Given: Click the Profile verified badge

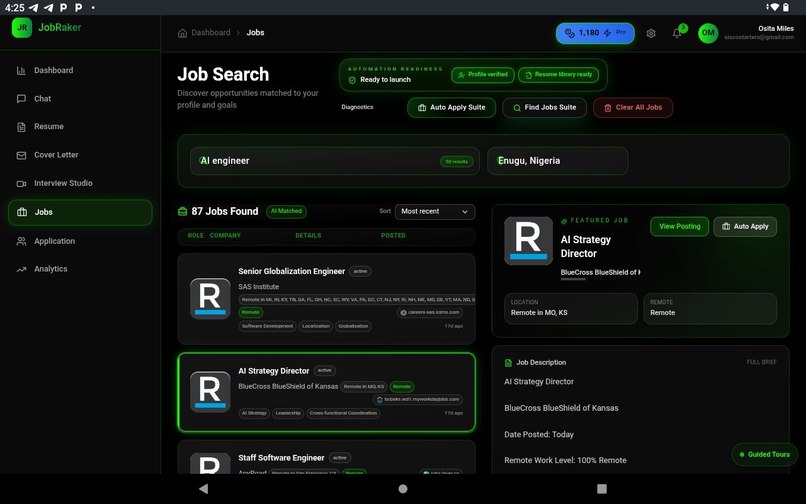Looking at the screenshot, I should click(x=483, y=75).
